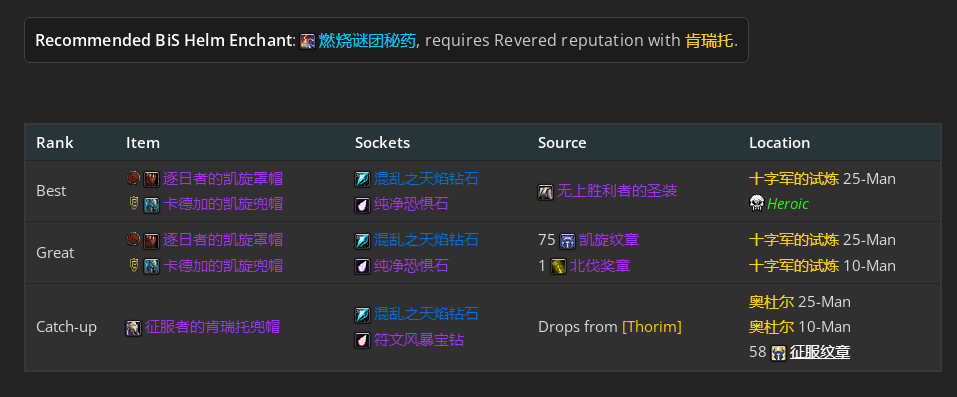
Task: Click the 北伐奖章 trophy icon
Action: pos(558,266)
